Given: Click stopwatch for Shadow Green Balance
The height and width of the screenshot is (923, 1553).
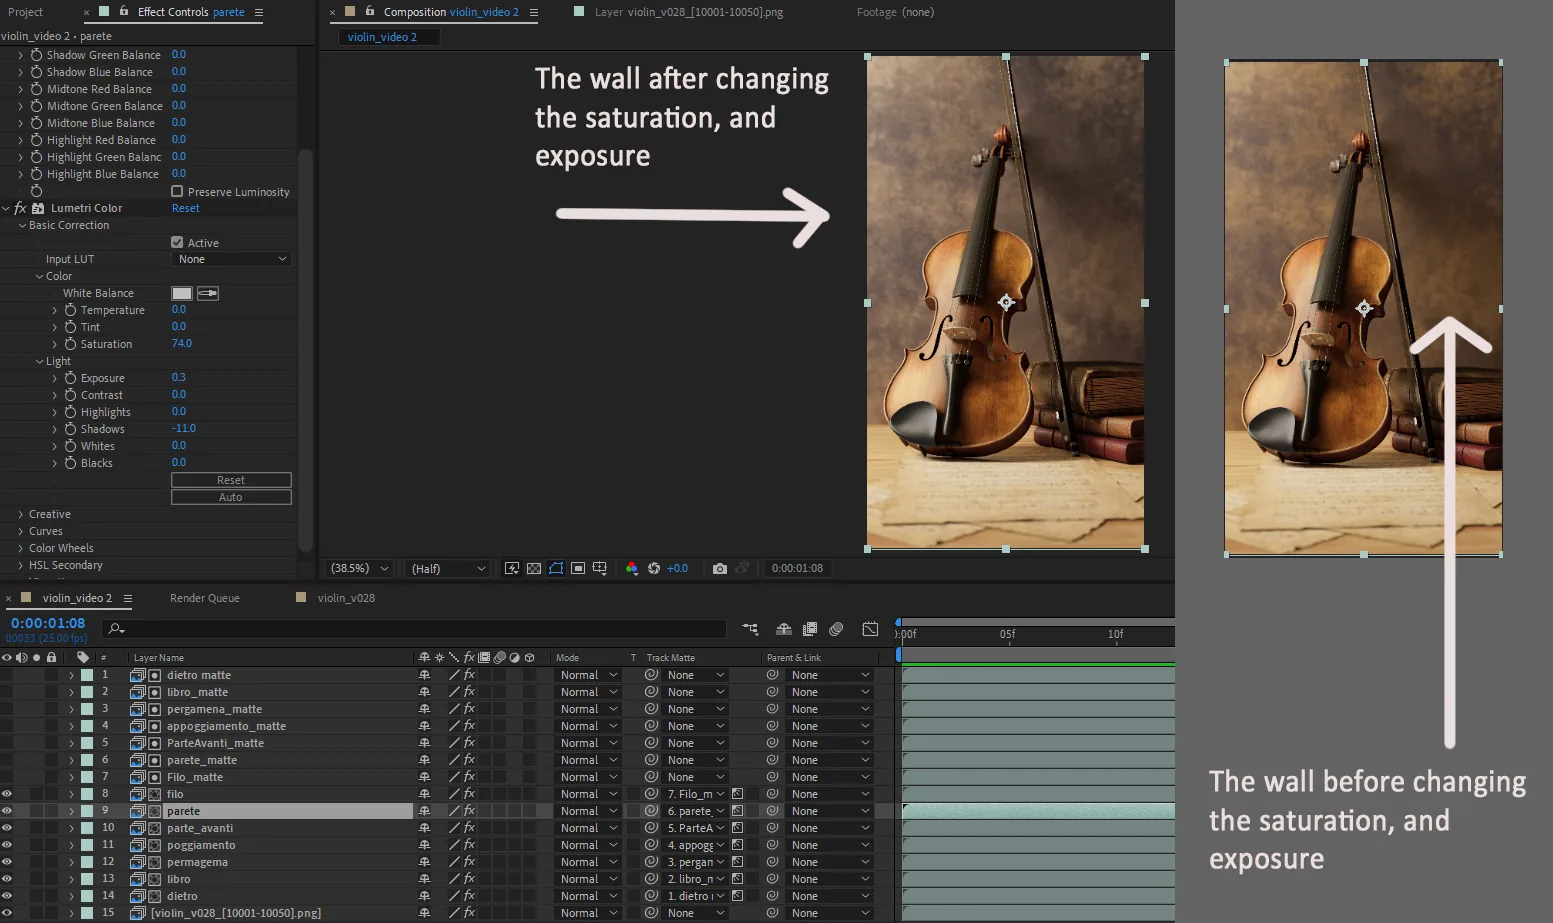Looking at the screenshot, I should click(36, 55).
